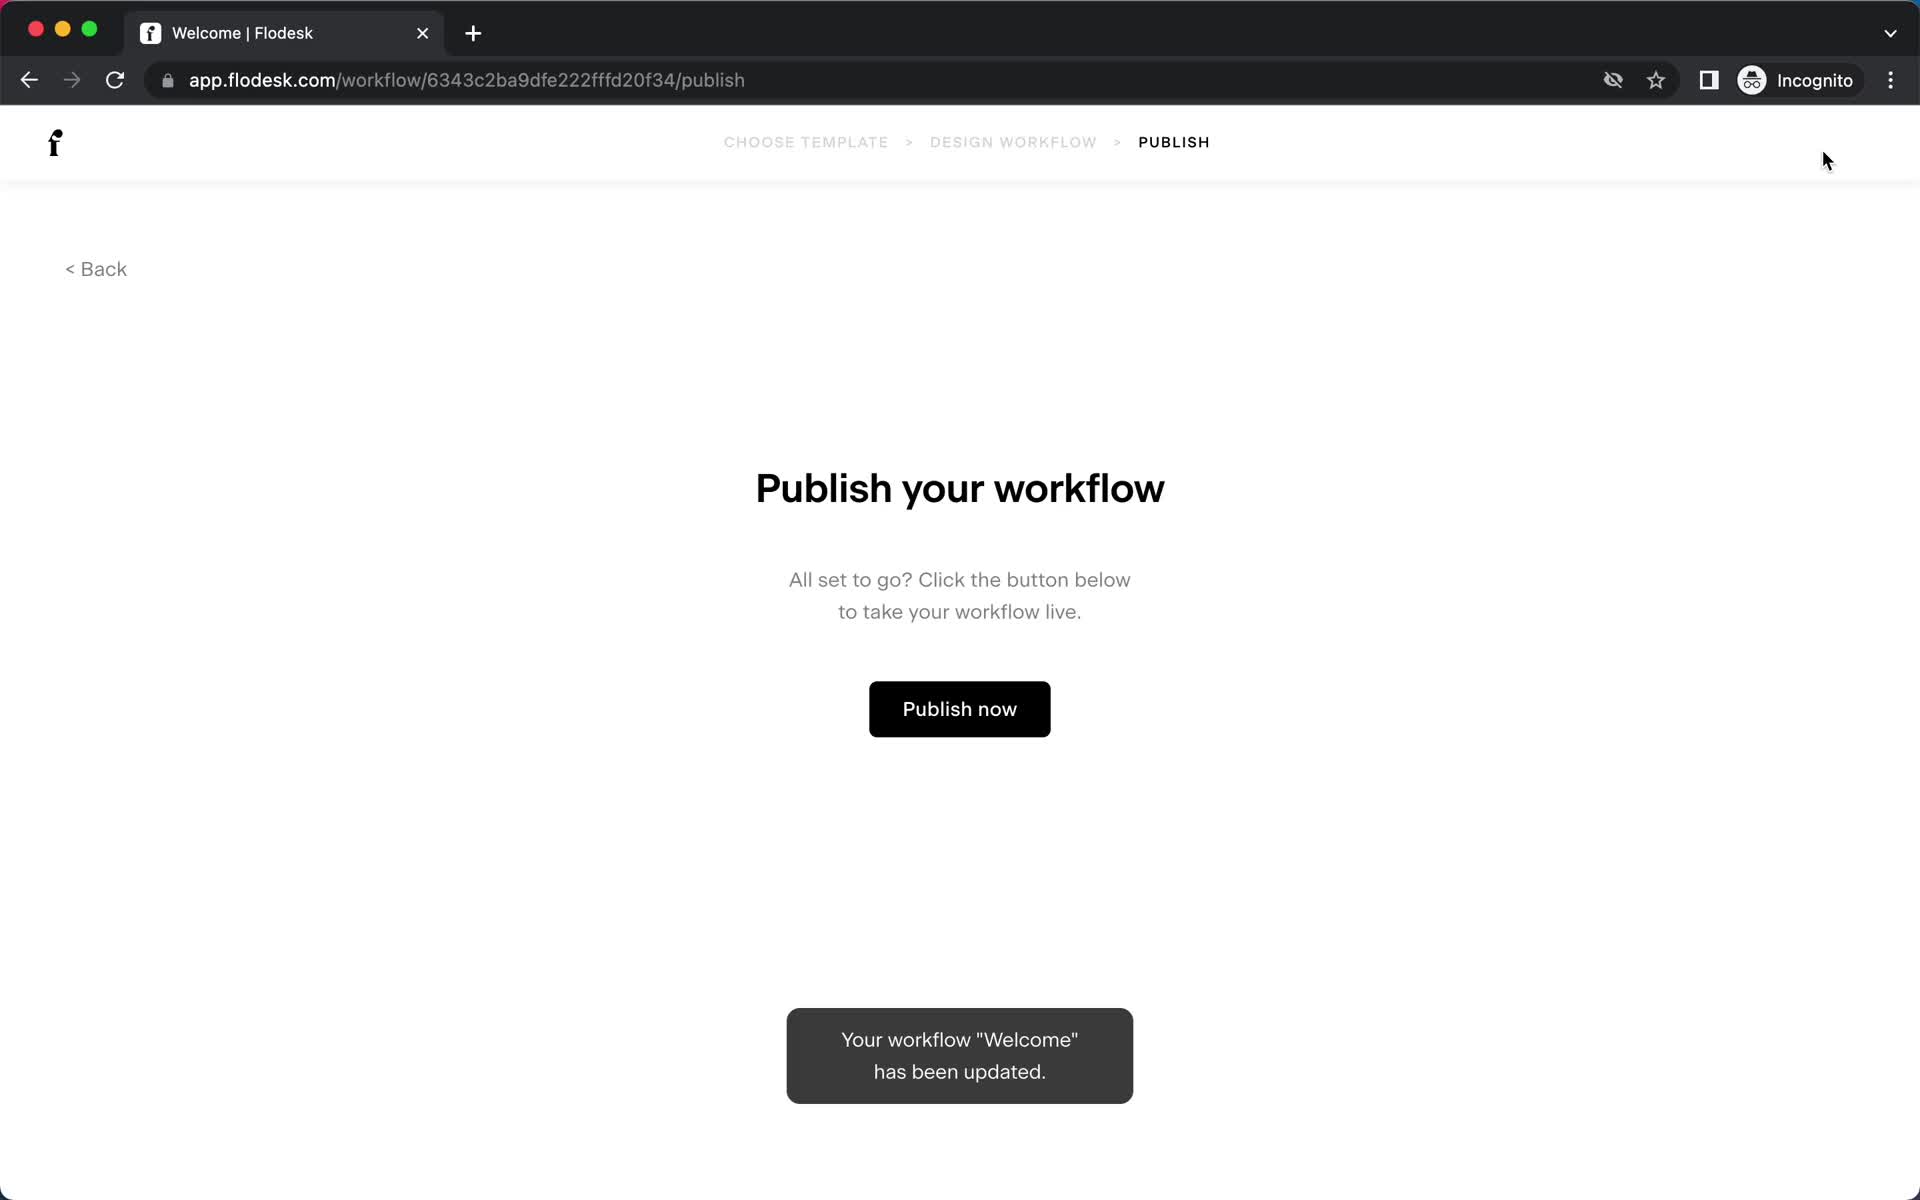Click the Back link

[97, 268]
